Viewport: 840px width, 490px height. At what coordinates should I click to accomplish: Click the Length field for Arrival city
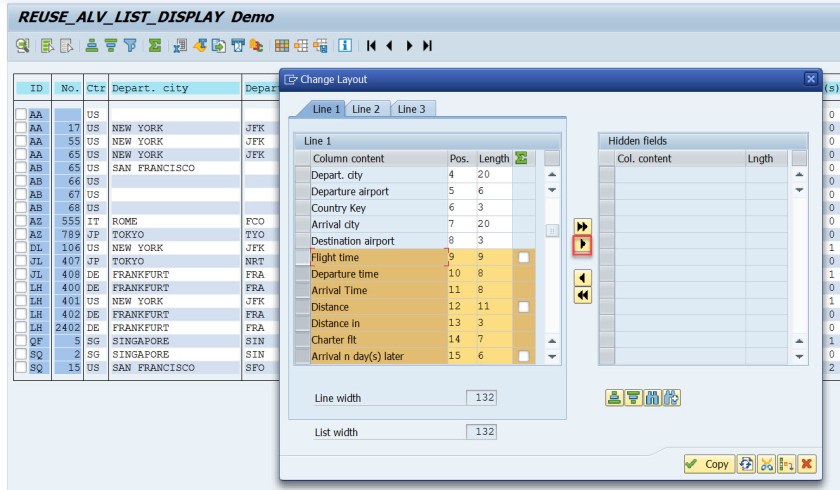[x=494, y=224]
